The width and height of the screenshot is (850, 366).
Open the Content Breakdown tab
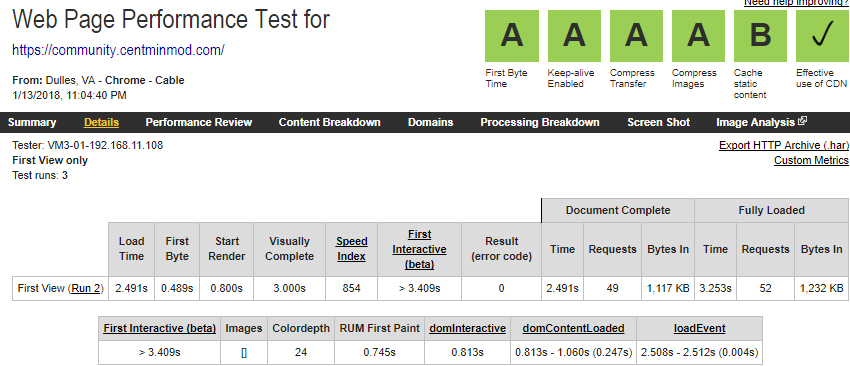pyautogui.click(x=330, y=123)
